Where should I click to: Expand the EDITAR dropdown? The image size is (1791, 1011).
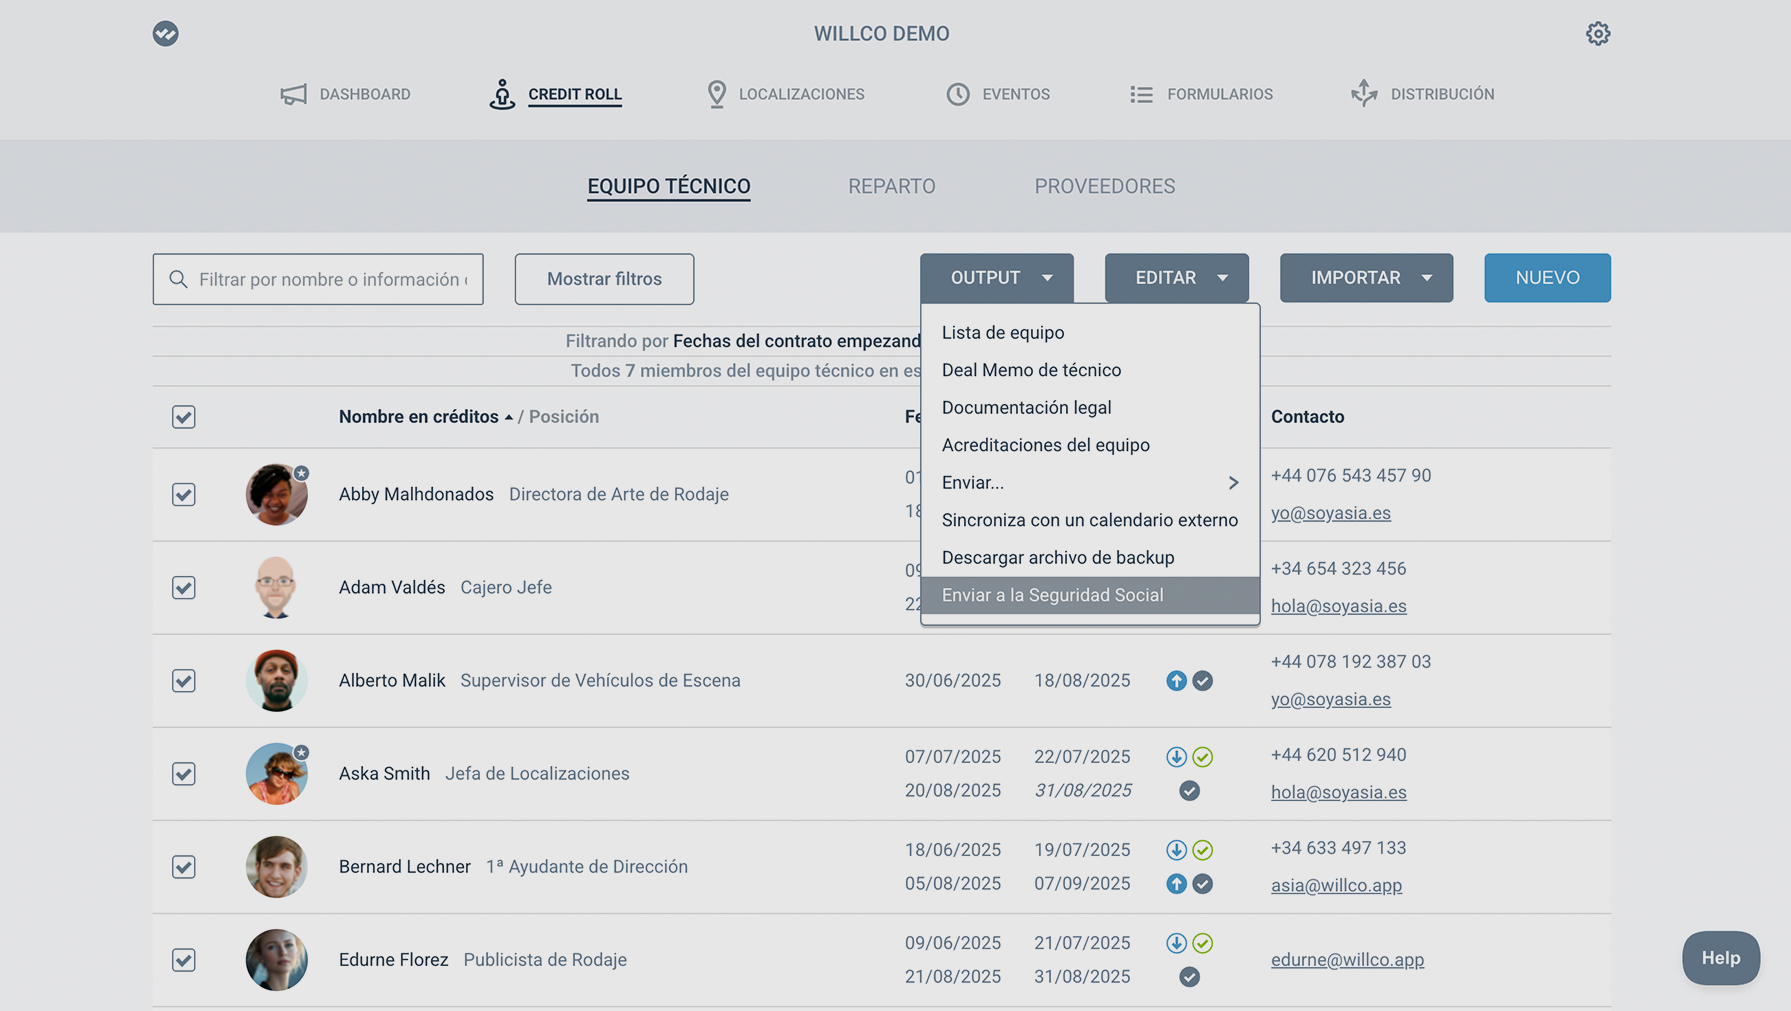[x=1176, y=278]
